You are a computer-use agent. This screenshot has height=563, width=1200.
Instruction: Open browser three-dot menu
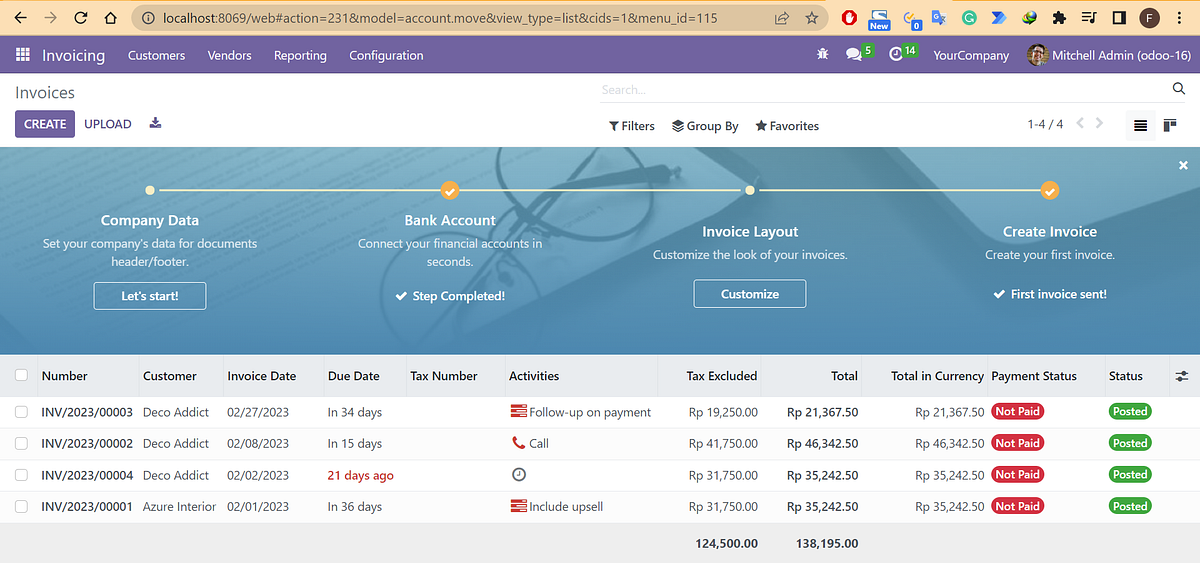point(1181,18)
